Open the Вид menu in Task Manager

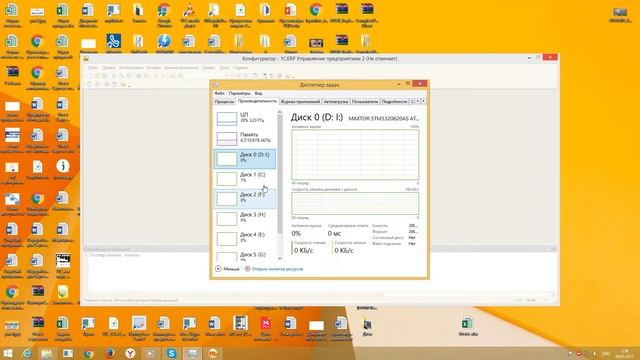[258, 93]
